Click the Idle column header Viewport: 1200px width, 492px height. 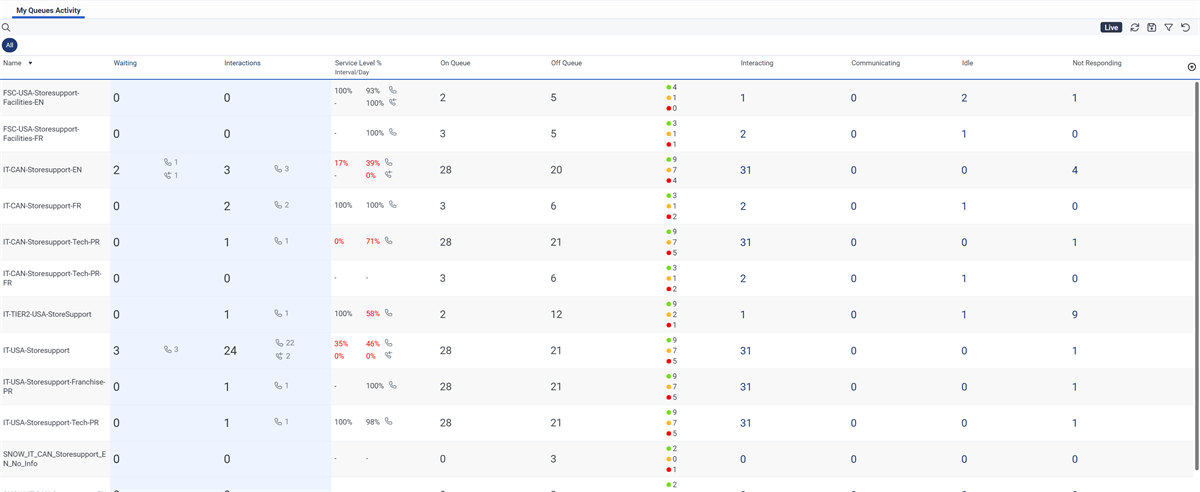(x=968, y=63)
